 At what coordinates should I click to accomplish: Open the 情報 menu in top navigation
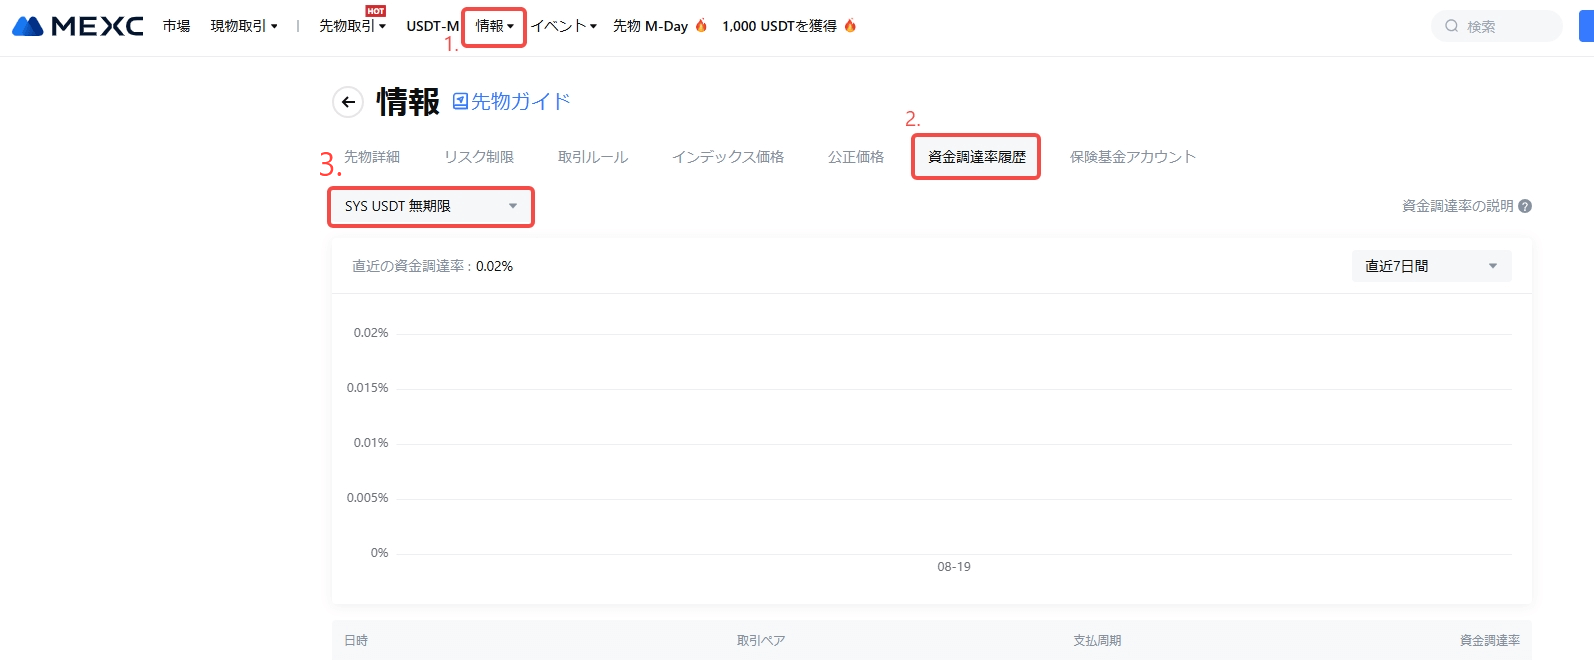pyautogui.click(x=494, y=26)
